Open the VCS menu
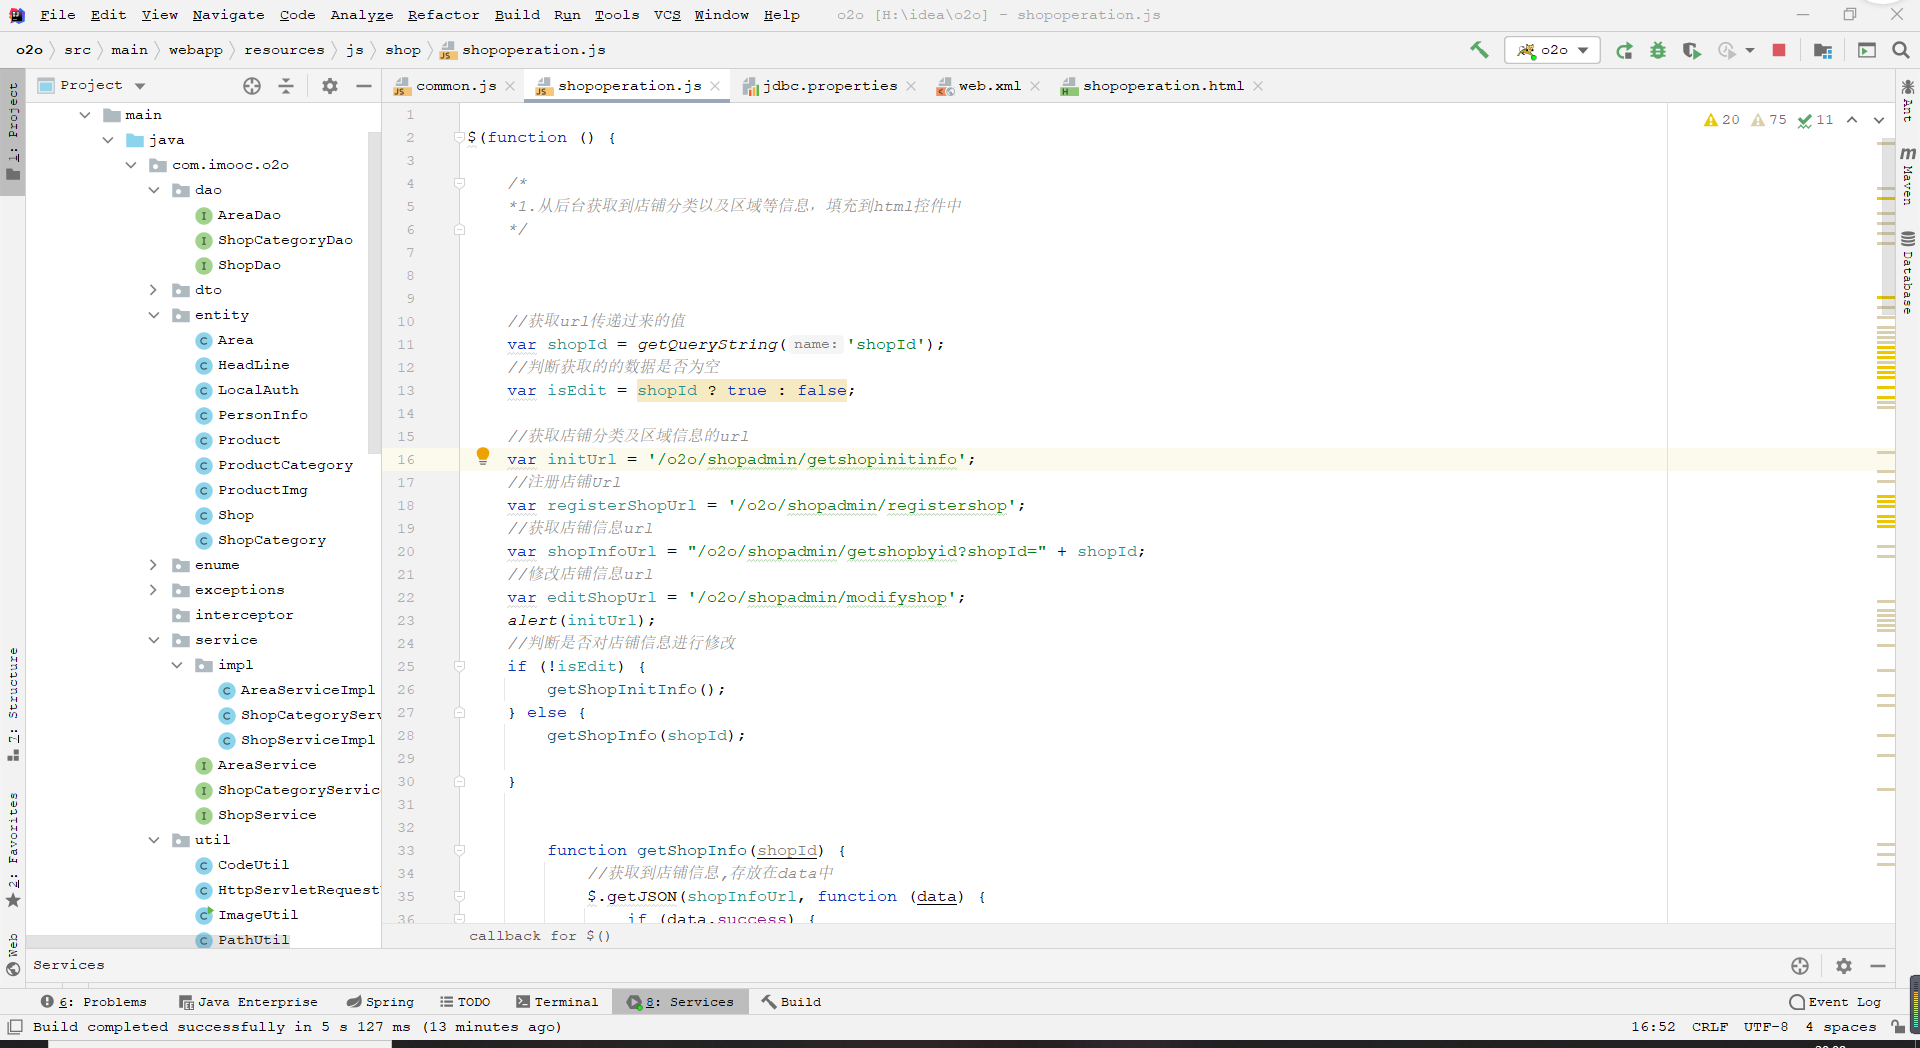The width and height of the screenshot is (1920, 1048). click(667, 15)
